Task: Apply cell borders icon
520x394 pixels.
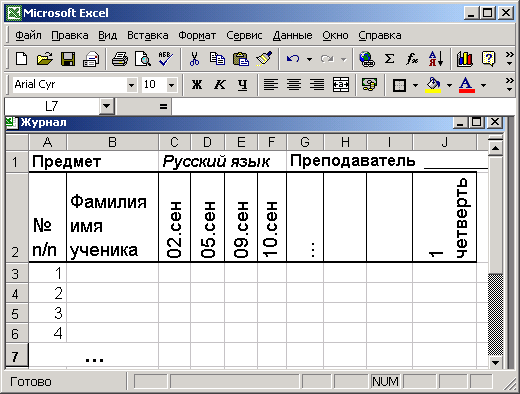Action: (x=399, y=85)
